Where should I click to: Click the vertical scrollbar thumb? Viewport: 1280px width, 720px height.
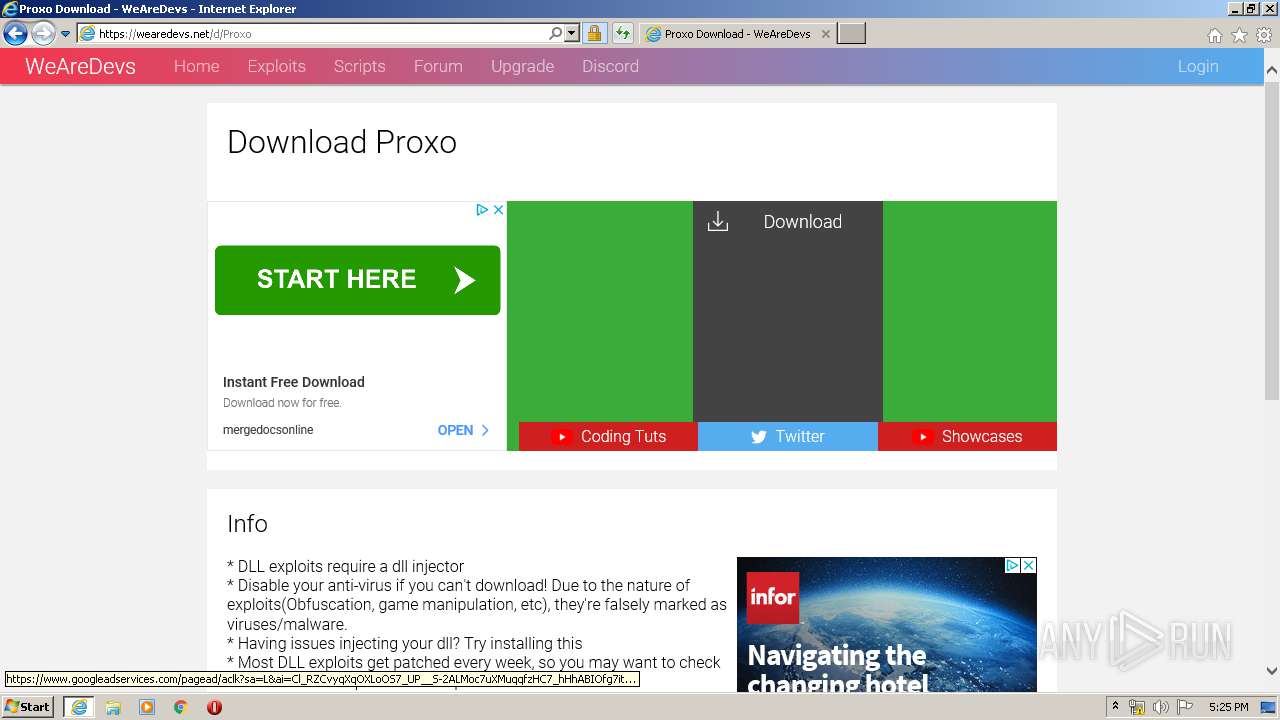pyautogui.click(x=1272, y=240)
